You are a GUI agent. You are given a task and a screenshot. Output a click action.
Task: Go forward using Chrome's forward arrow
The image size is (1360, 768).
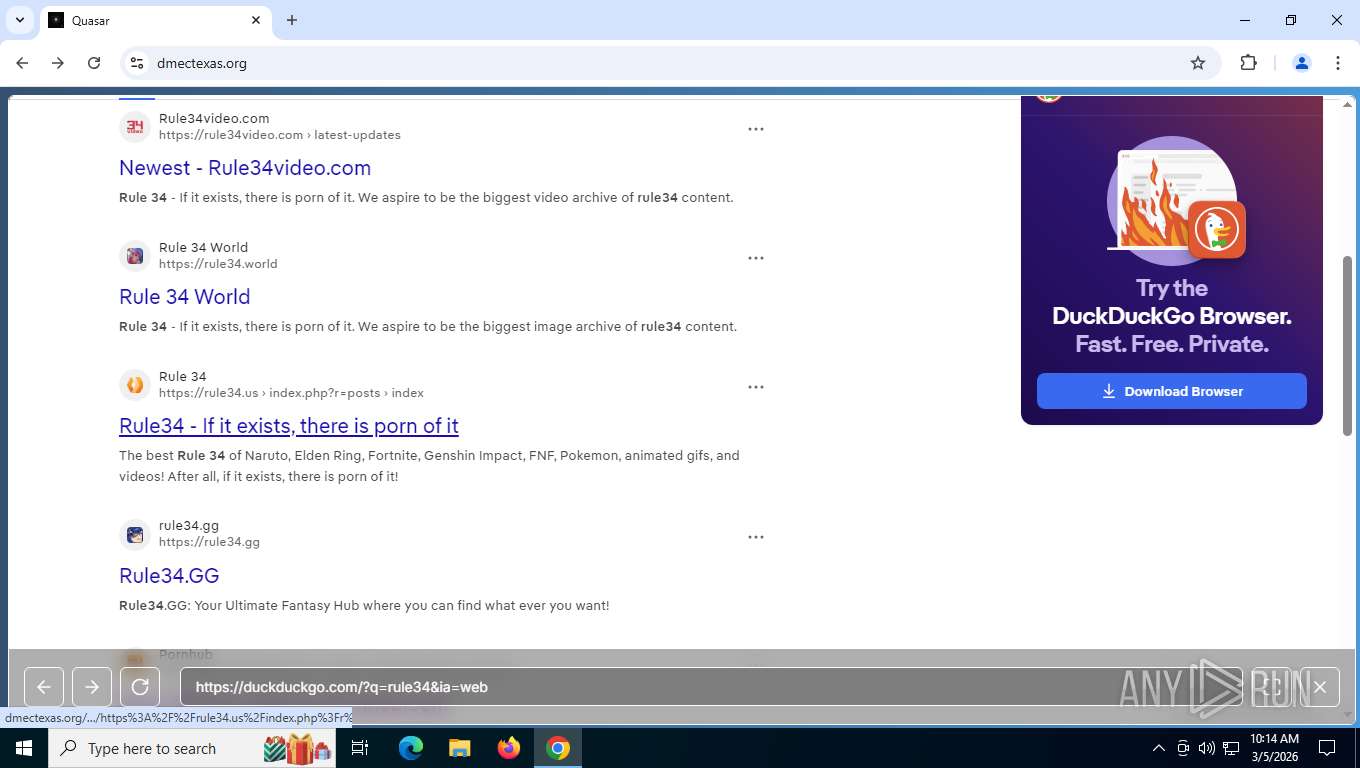[58, 63]
